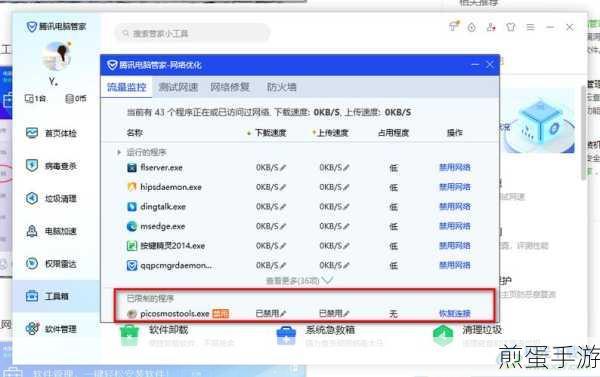Sort by 上传速度 column header
Screen dimensions: 600x377
point(333,133)
